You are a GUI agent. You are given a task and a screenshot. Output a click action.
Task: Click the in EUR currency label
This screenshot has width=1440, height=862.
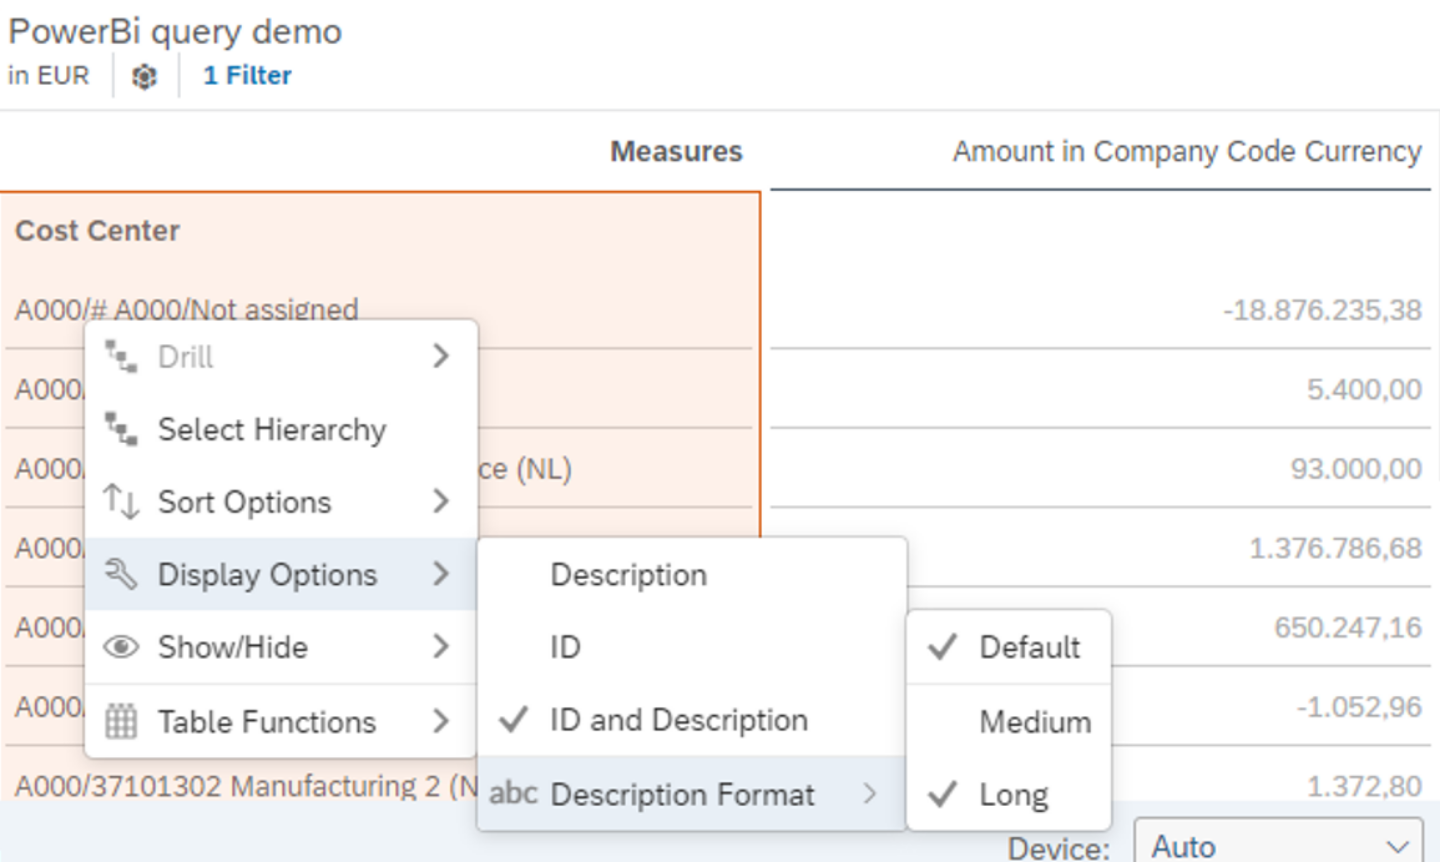click(49, 76)
